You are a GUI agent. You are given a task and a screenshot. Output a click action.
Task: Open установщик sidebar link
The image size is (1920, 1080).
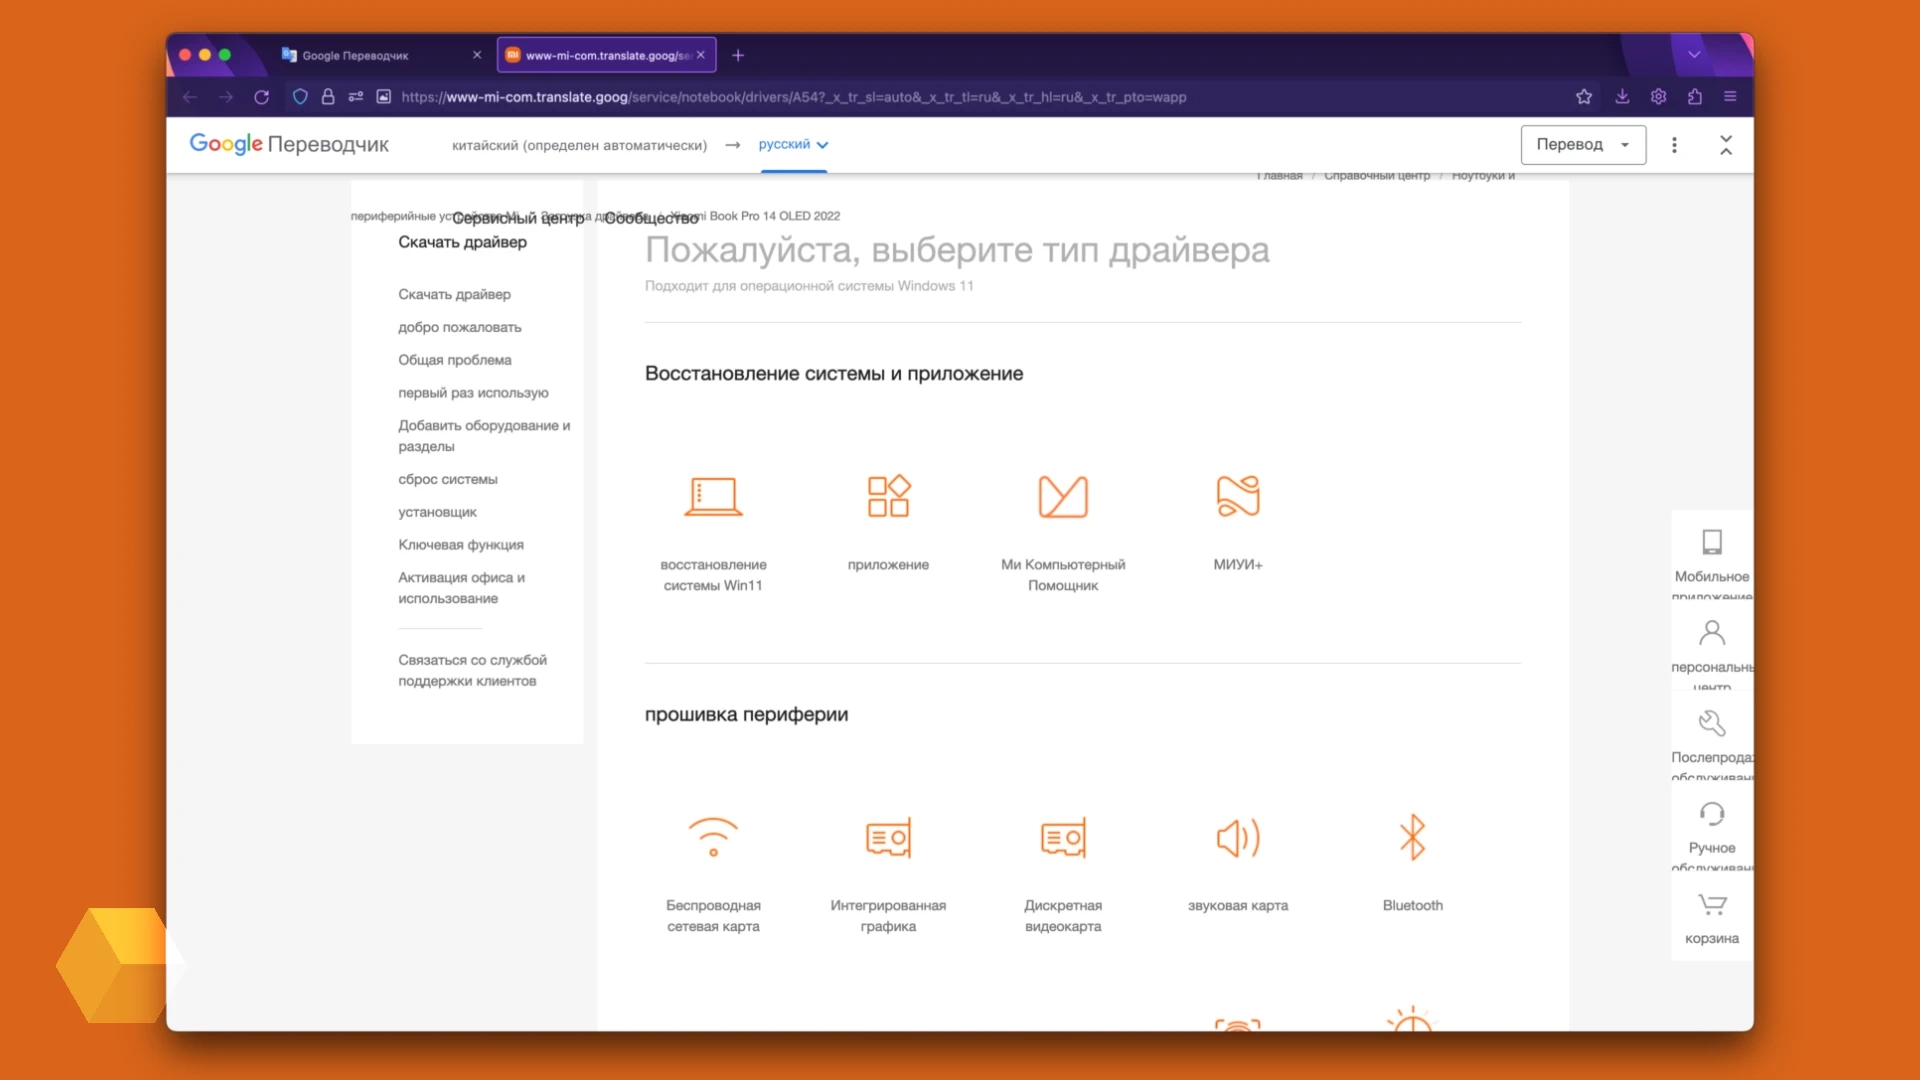(x=437, y=512)
